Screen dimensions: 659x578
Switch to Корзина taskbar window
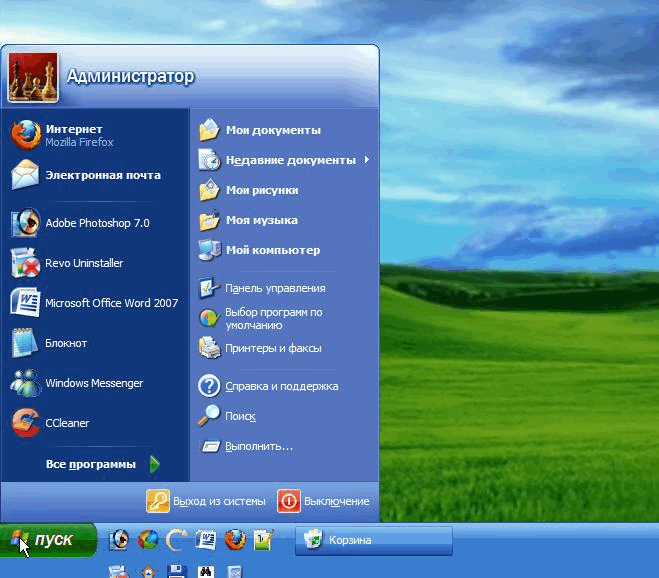373,540
